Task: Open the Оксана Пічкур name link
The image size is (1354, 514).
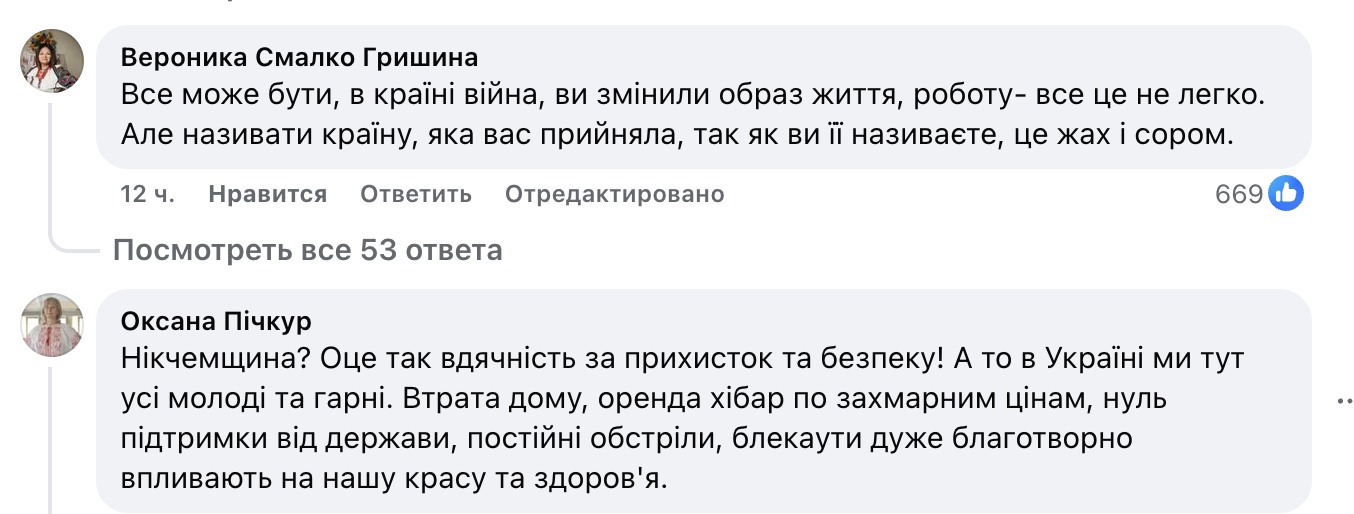Action: click(215, 321)
